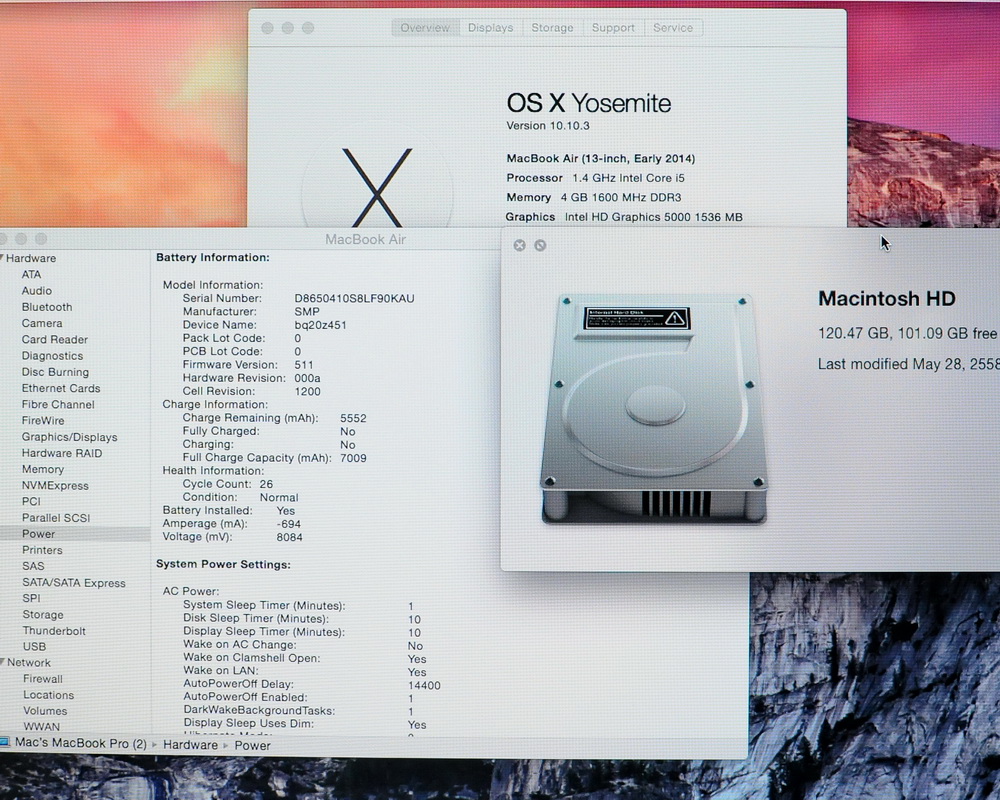Click the Amperage value -694
This screenshot has height=800, width=1000.
click(288, 524)
